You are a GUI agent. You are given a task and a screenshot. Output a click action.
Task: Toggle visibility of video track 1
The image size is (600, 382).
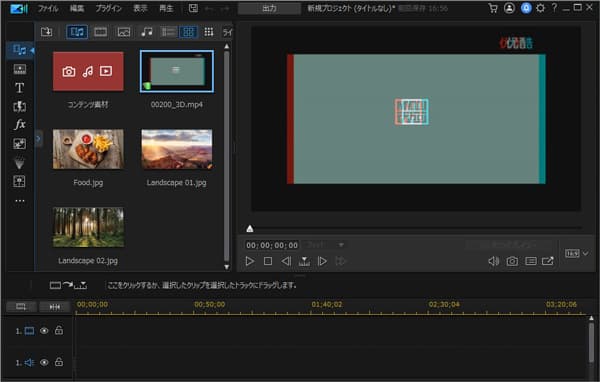[44, 330]
